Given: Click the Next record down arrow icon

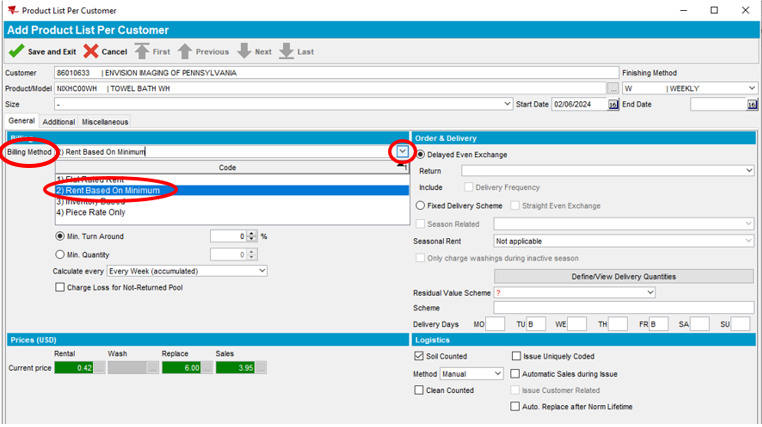Looking at the screenshot, I should click(244, 51).
